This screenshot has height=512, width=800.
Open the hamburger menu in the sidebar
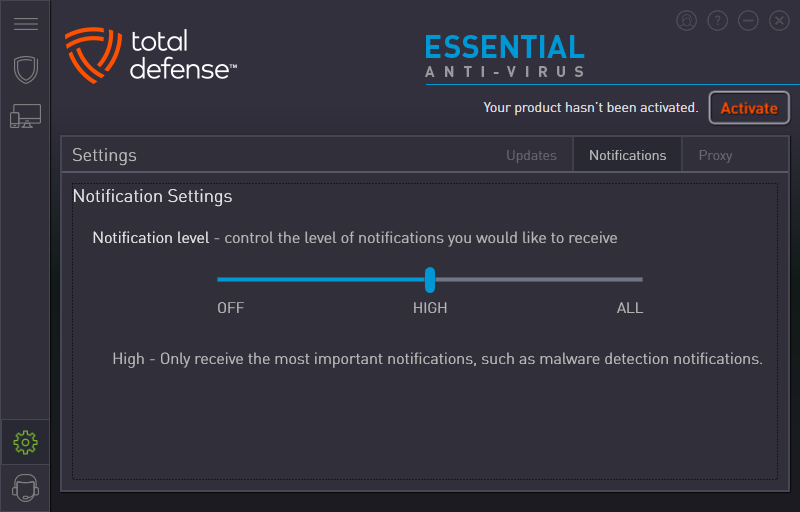pos(25,24)
